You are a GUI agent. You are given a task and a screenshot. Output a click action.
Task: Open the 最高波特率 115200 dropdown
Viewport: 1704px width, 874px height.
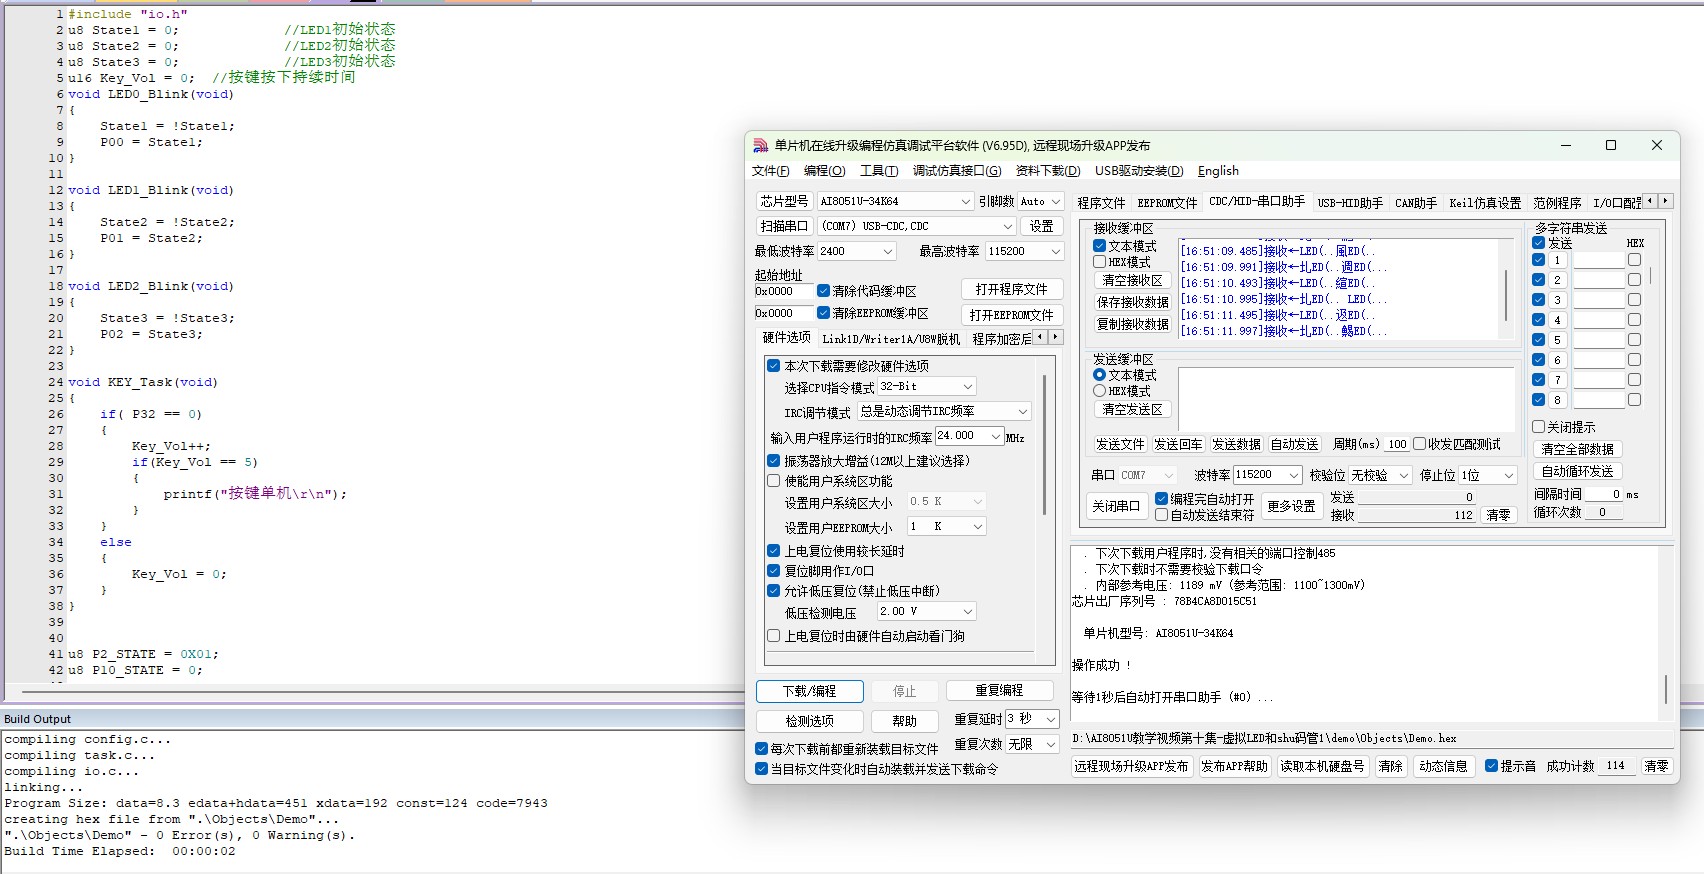click(x=1024, y=251)
